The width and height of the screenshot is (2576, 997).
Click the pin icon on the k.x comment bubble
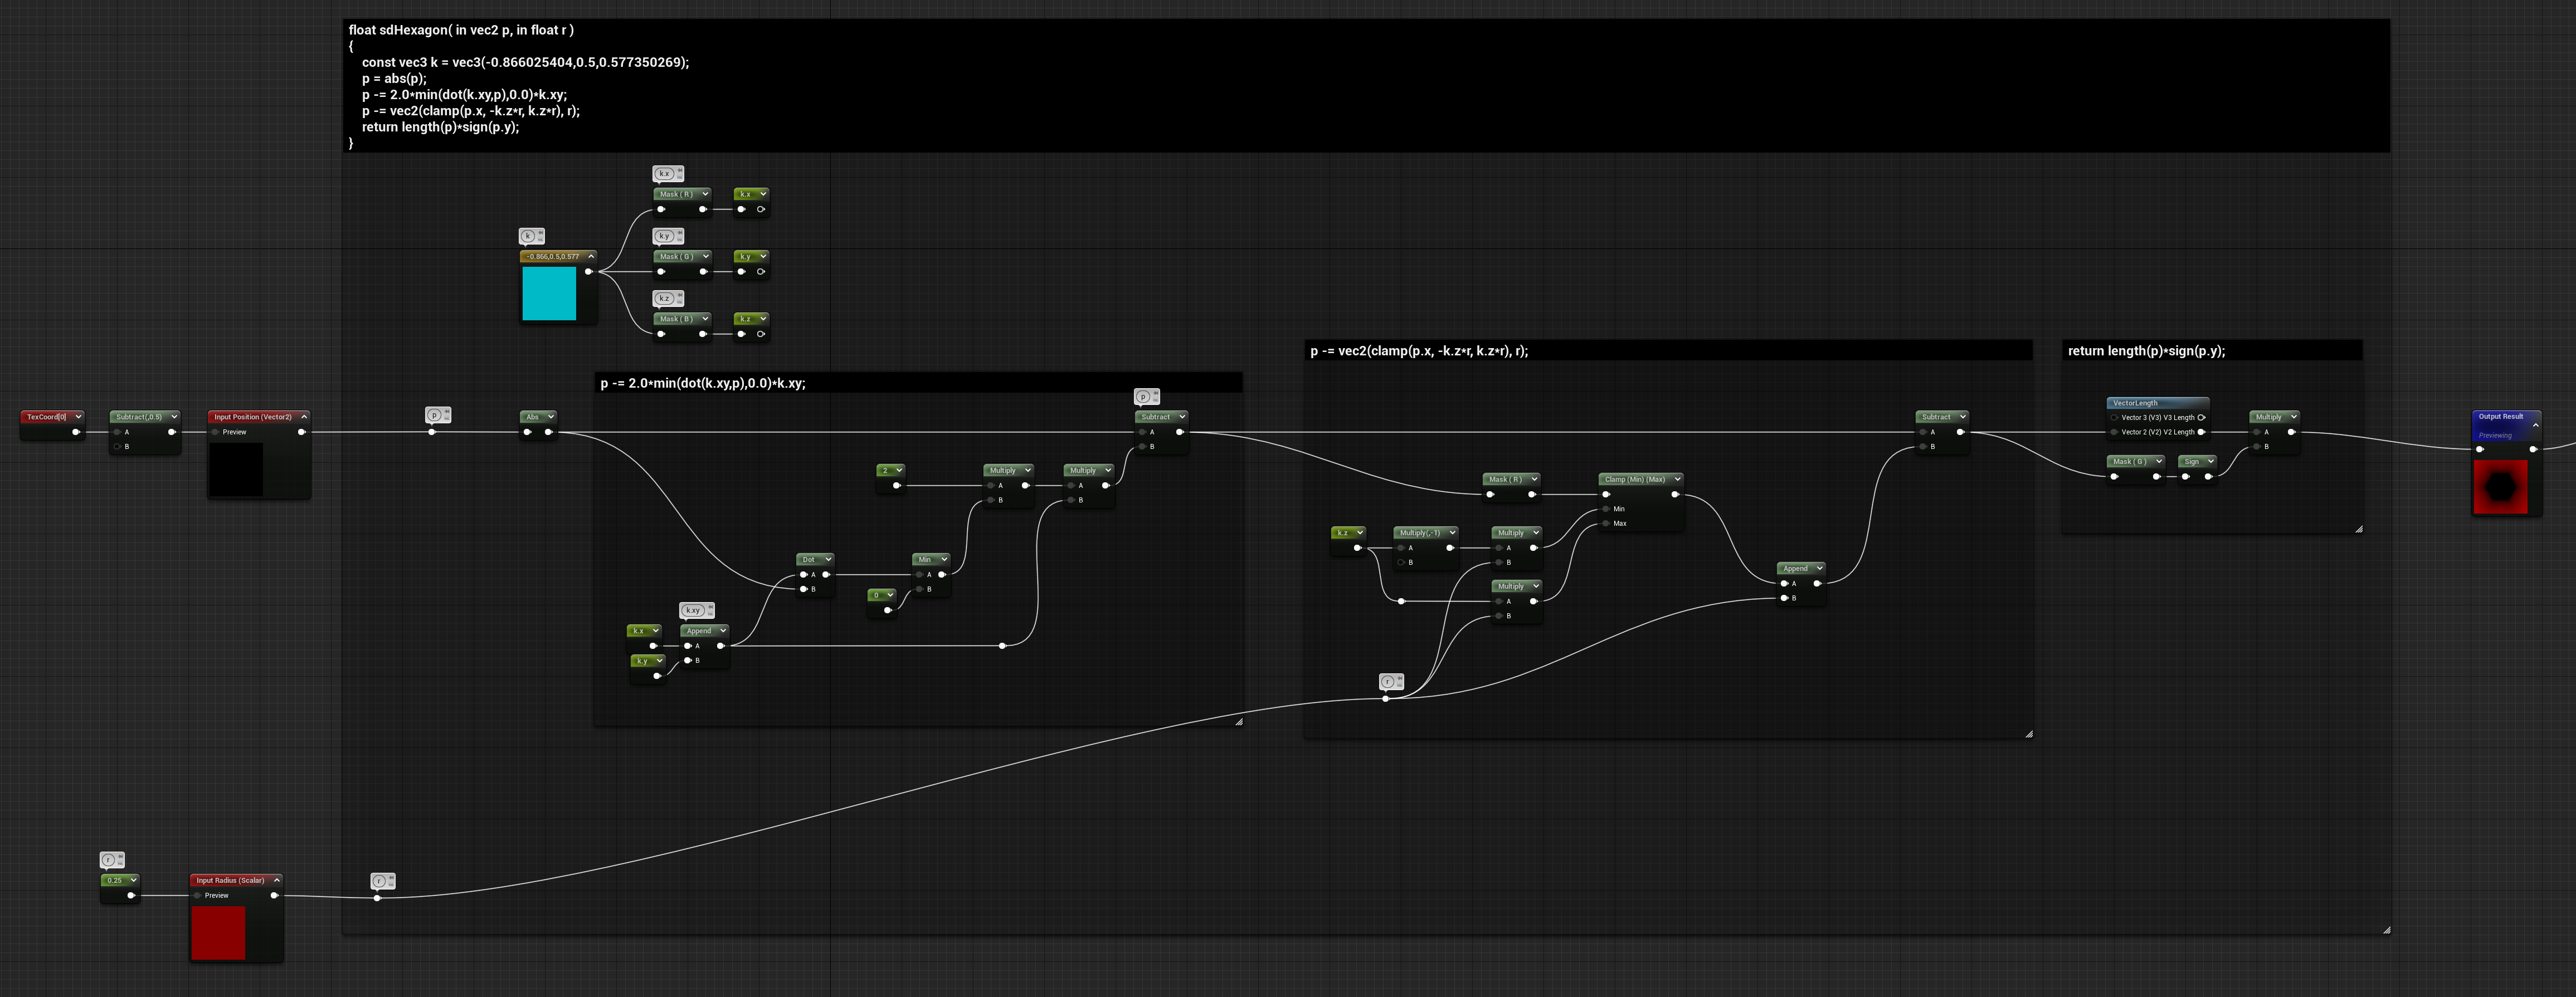[680, 170]
